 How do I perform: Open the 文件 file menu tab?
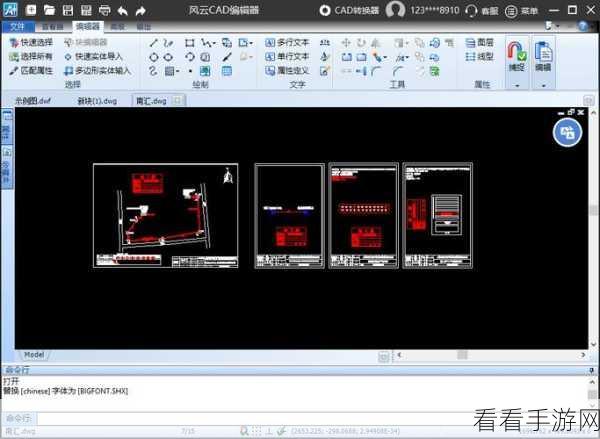(x=18, y=26)
